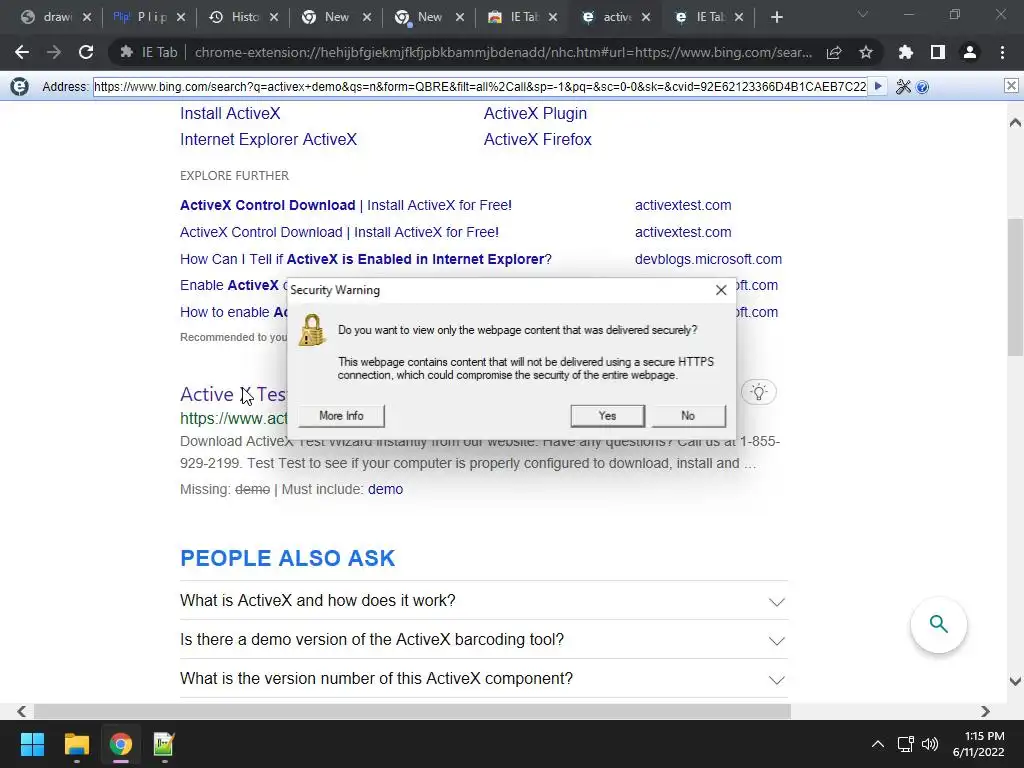Image resolution: width=1024 pixels, height=768 pixels.
Task: Close the Plip tab
Action: (x=181, y=17)
